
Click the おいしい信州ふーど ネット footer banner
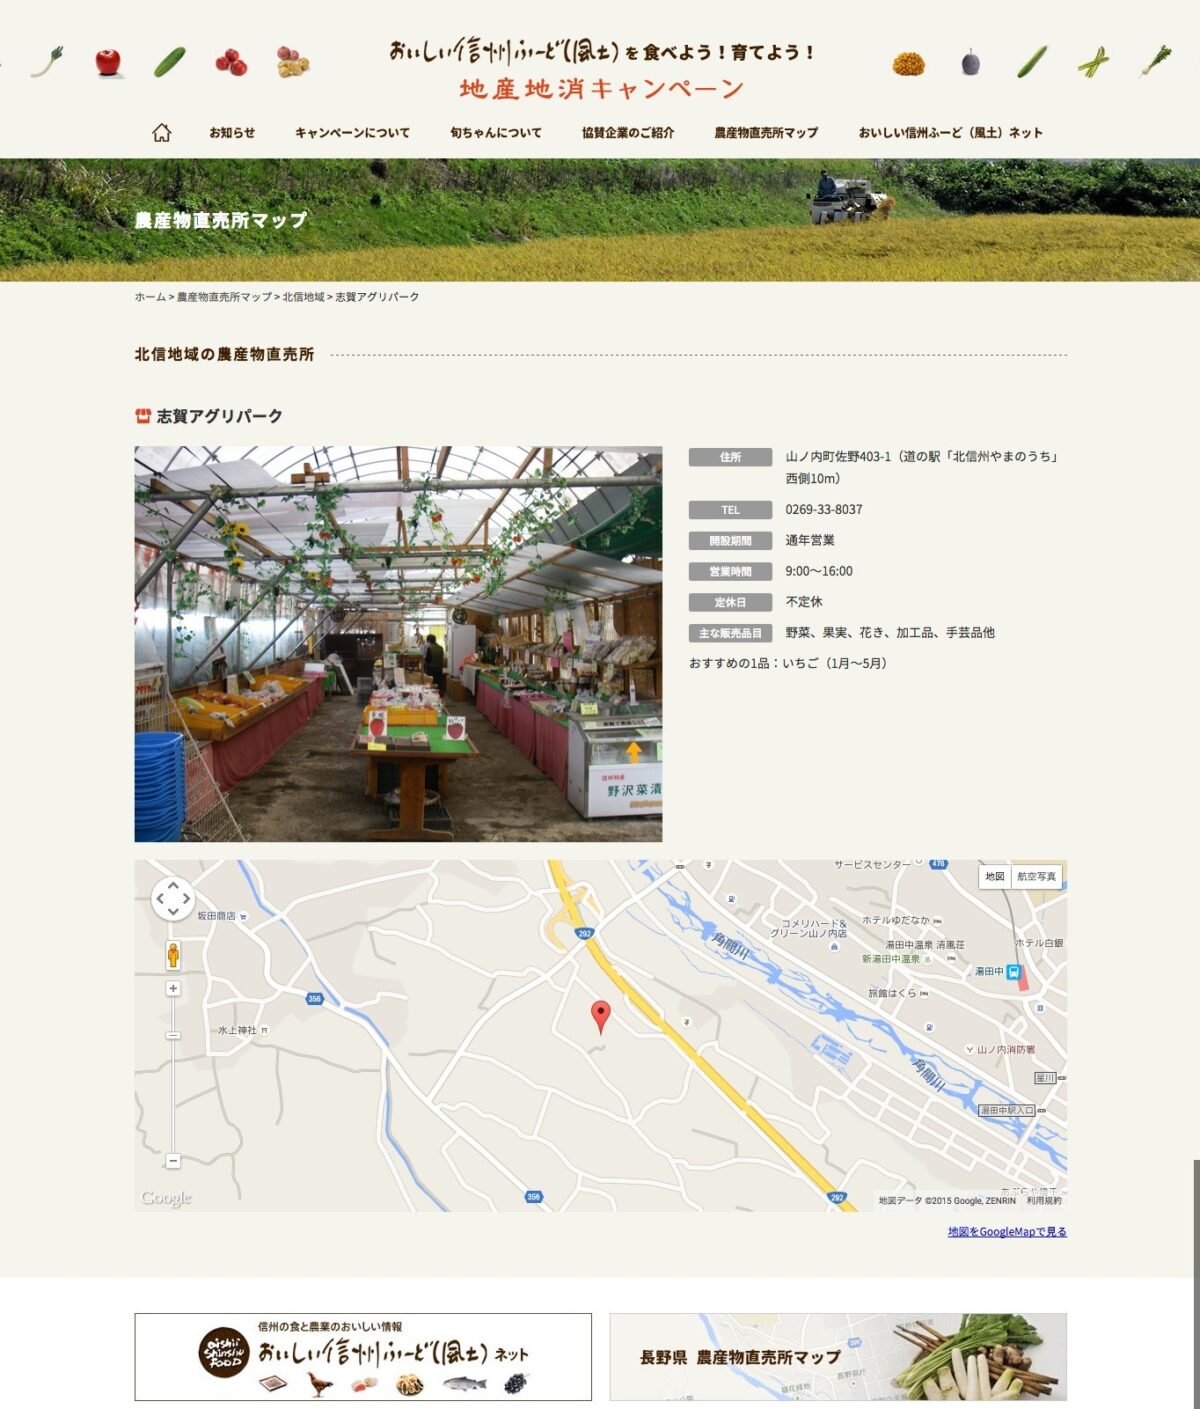coord(363,1357)
